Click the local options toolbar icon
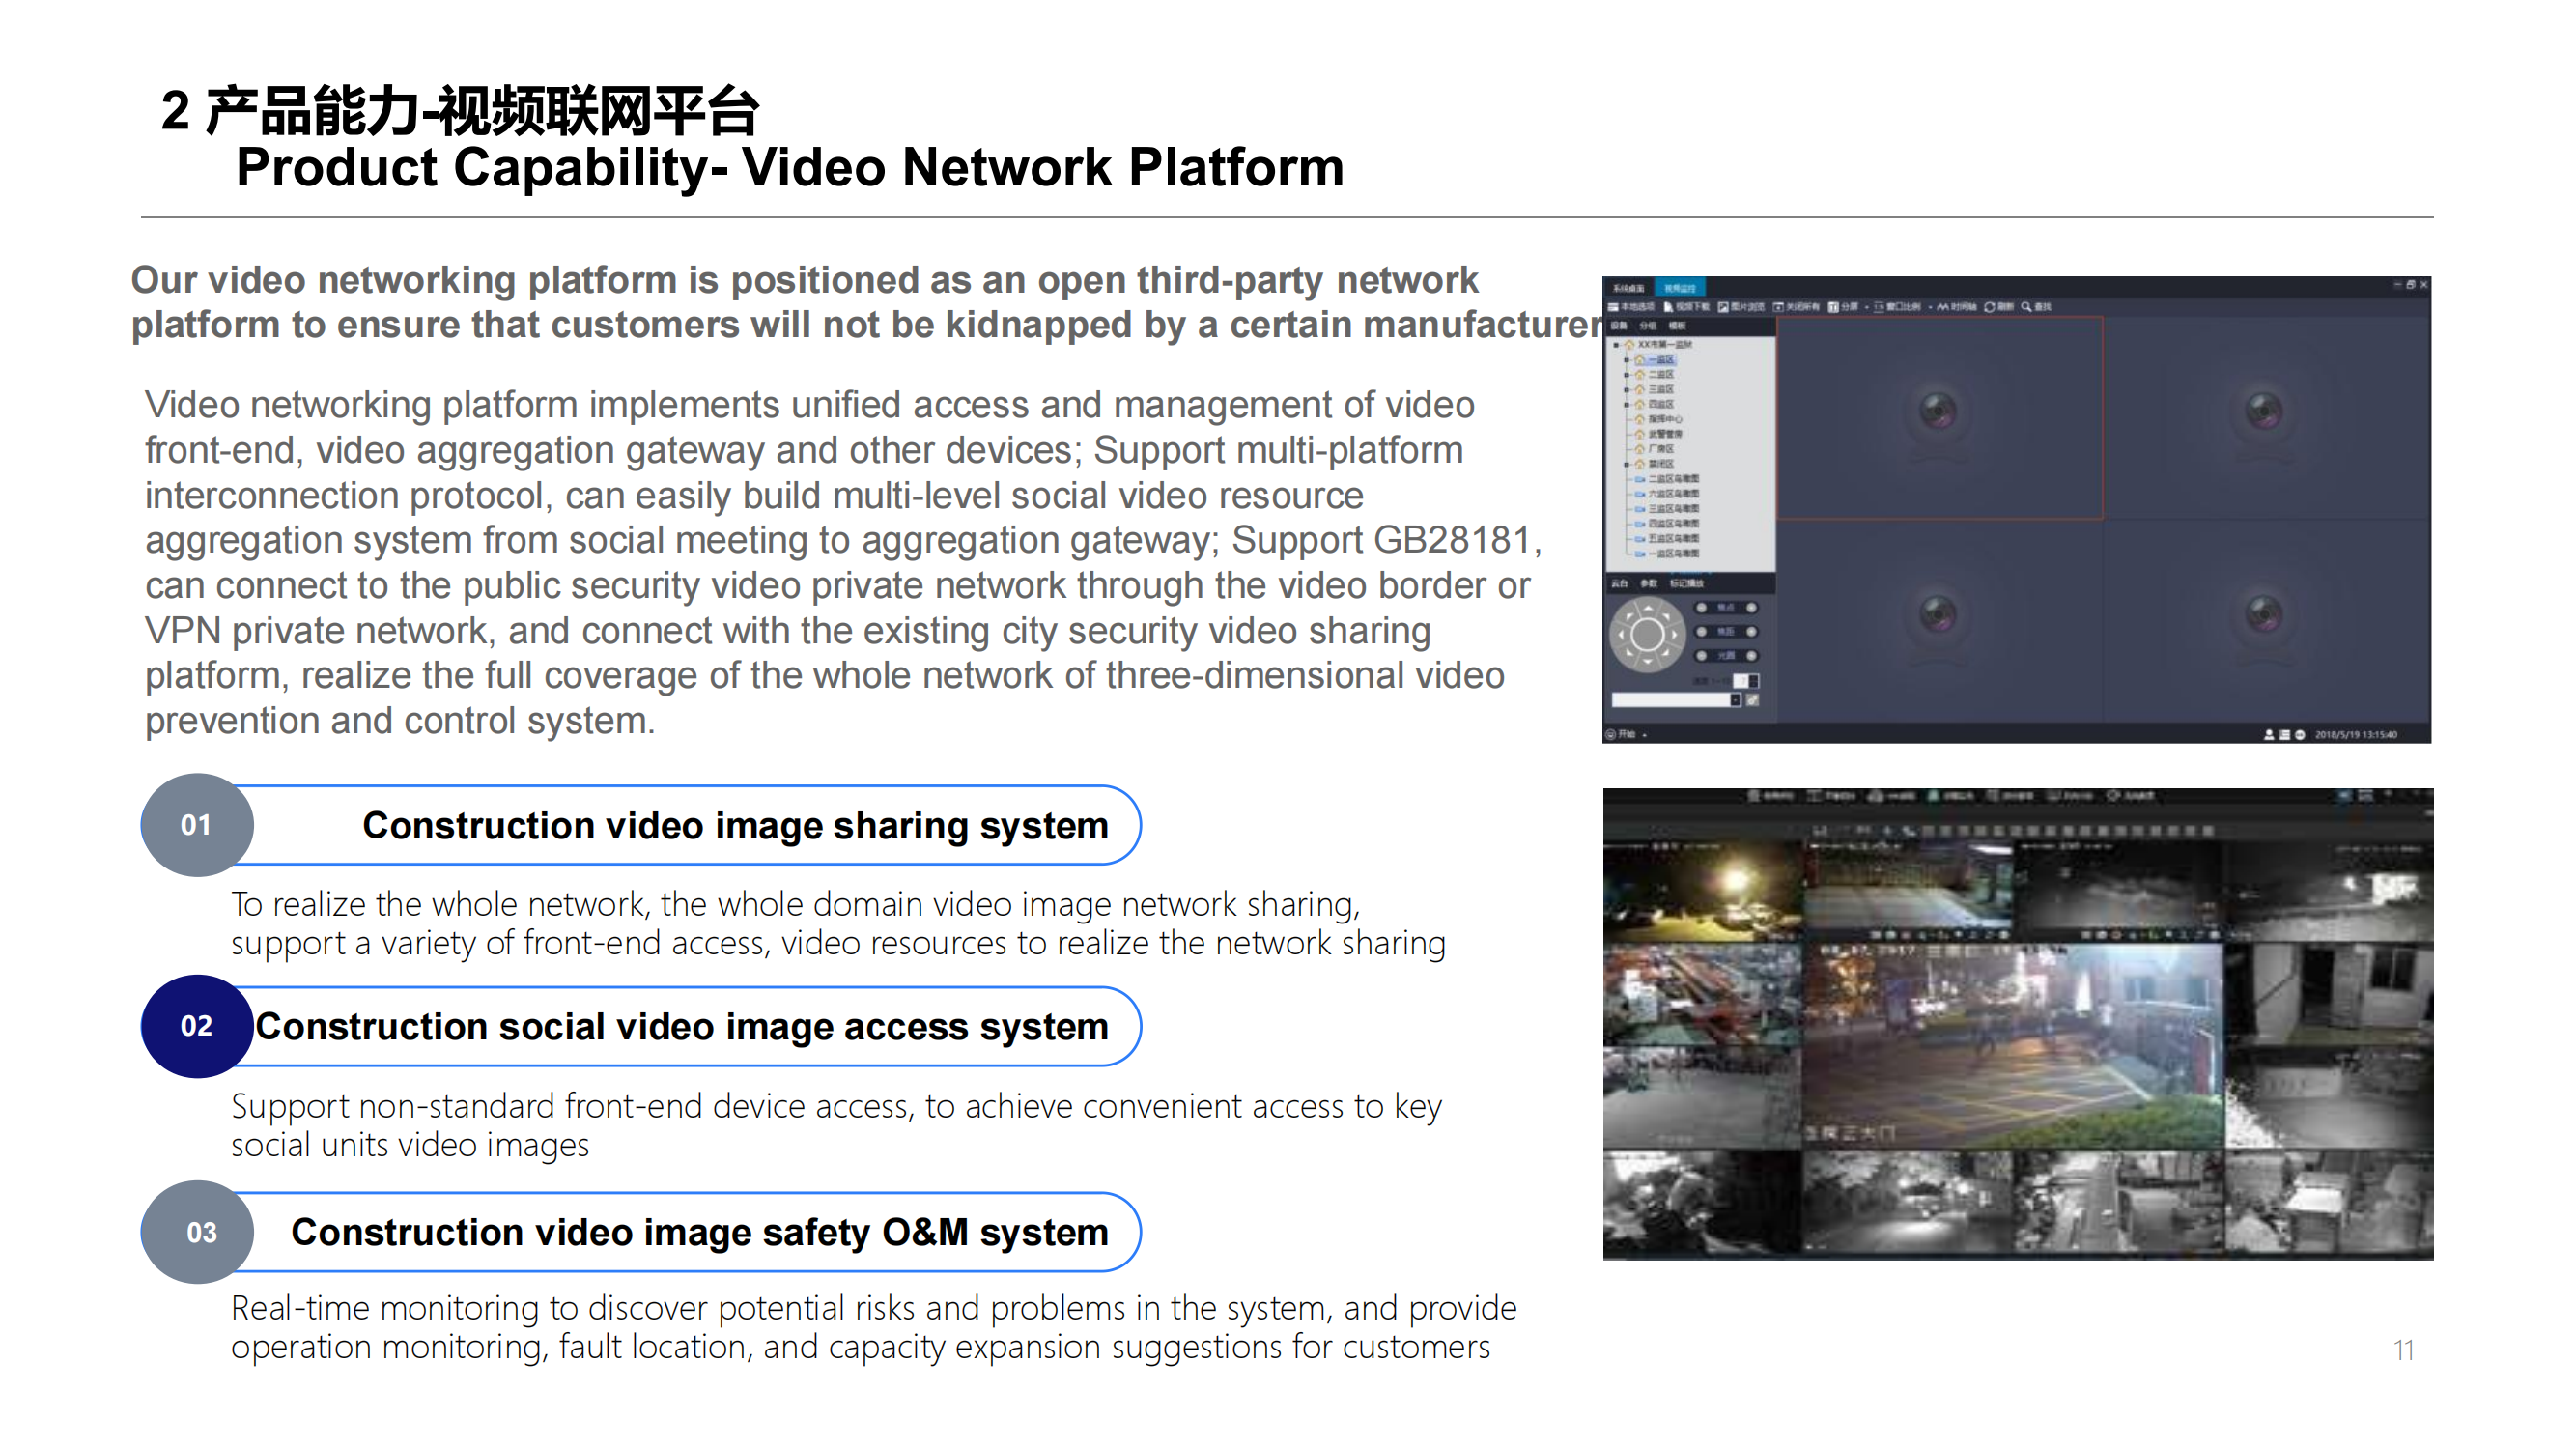Viewport: 2576px width, 1449px height. point(1613,307)
